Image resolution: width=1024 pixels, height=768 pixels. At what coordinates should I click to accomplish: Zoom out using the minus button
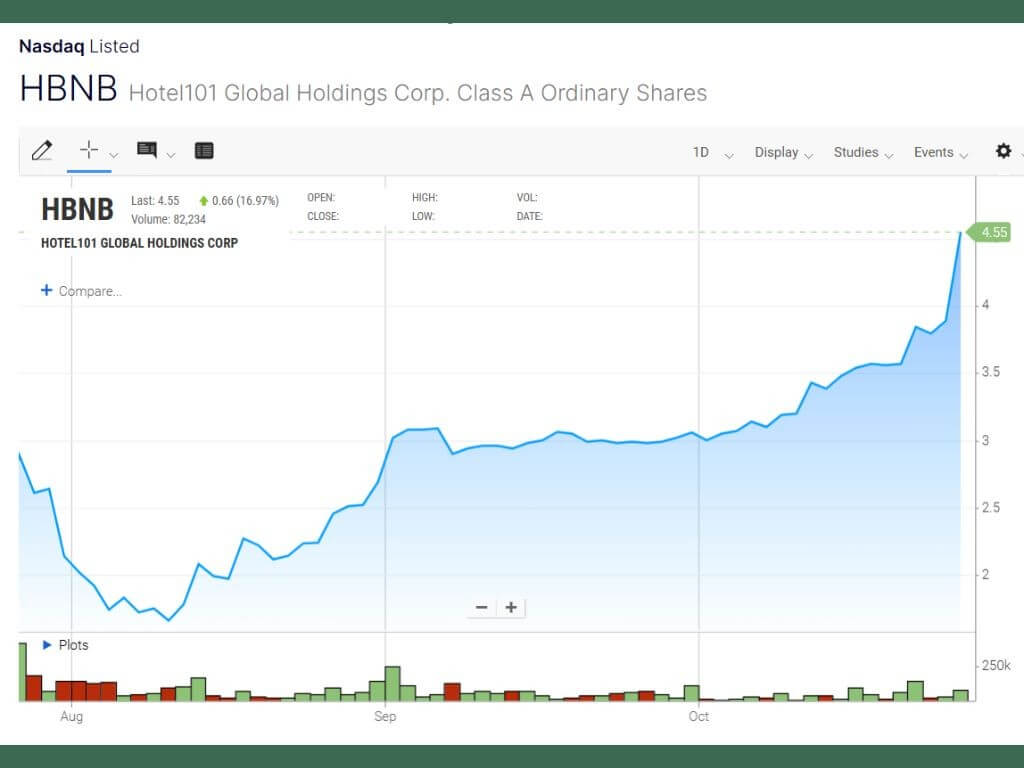(x=481, y=607)
